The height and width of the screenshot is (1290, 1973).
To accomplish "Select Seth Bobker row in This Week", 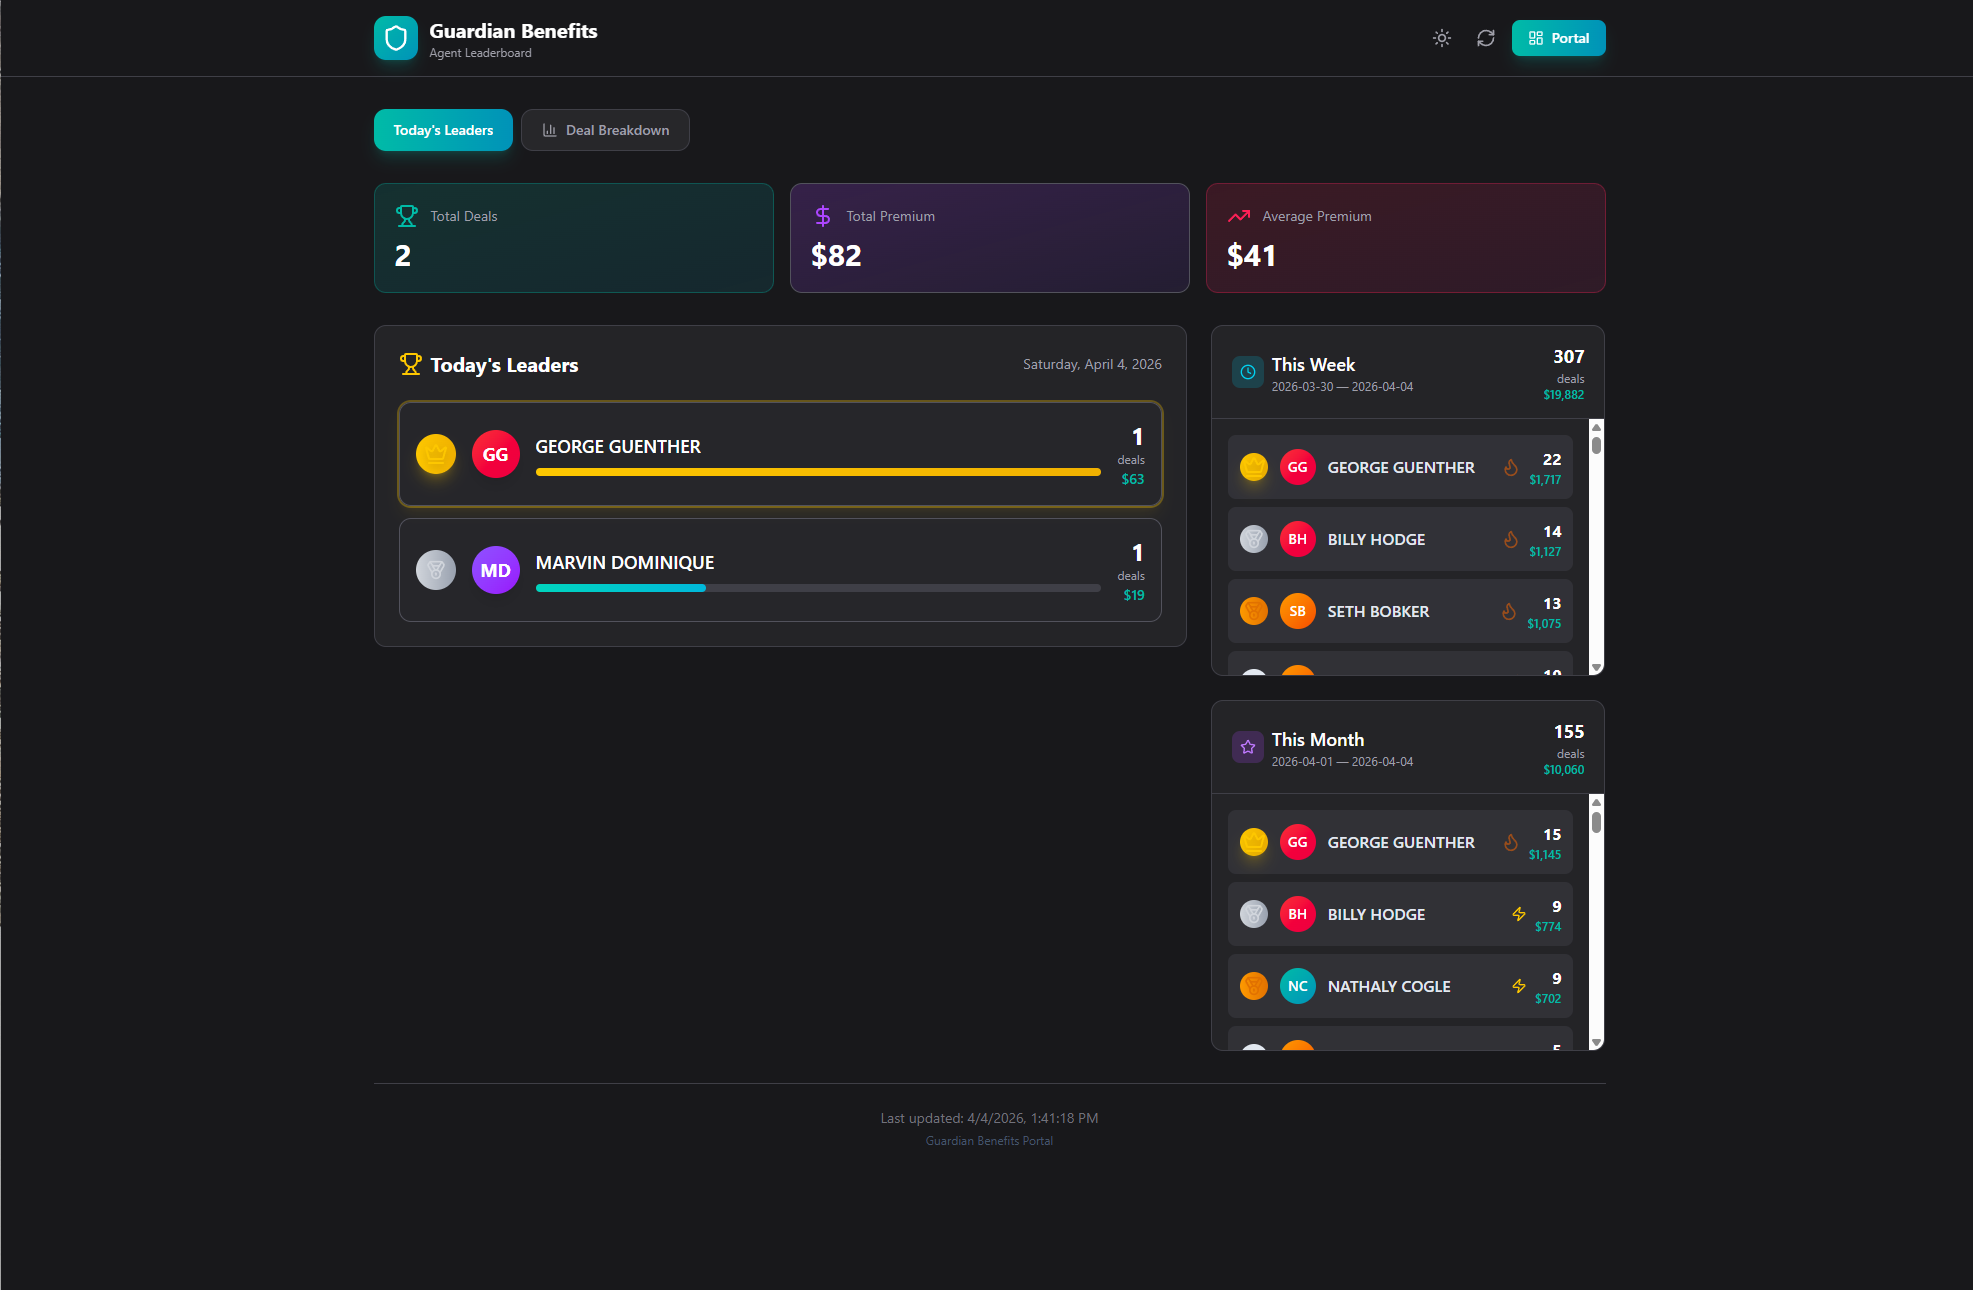I will tap(1399, 611).
